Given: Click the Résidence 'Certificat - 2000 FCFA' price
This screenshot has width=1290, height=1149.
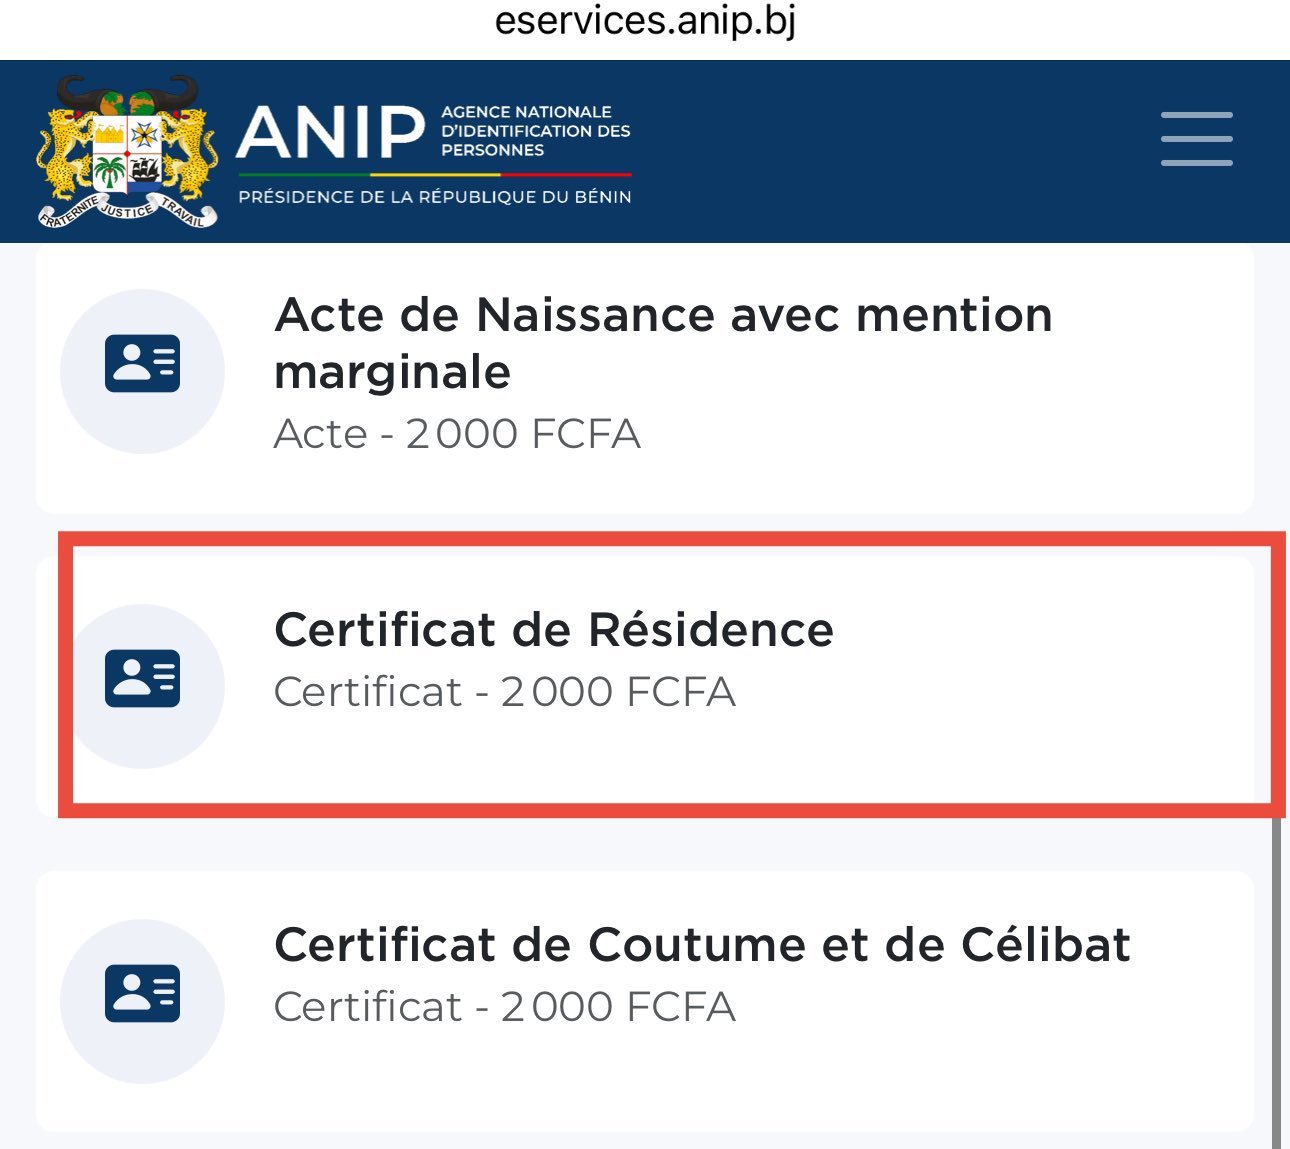Looking at the screenshot, I should click(x=505, y=692).
